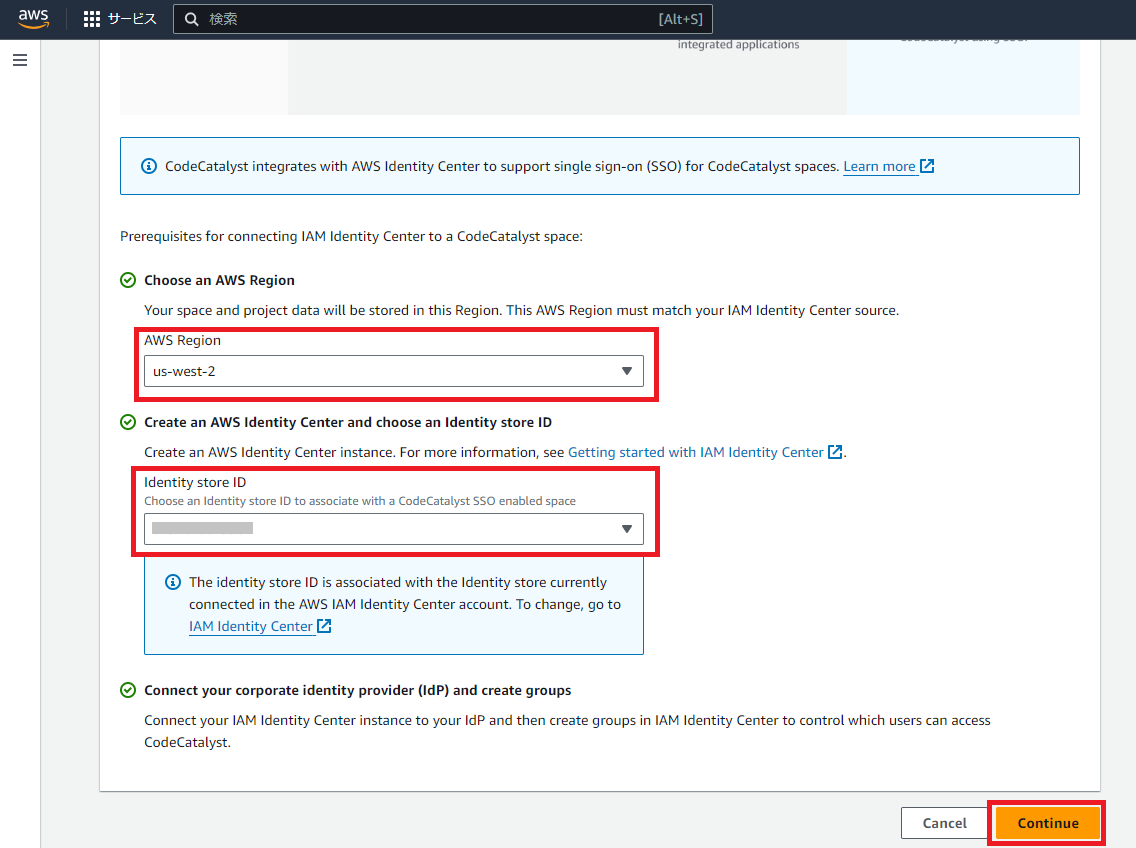Click the AWS Region field label
The width and height of the screenshot is (1136, 848).
[183, 341]
